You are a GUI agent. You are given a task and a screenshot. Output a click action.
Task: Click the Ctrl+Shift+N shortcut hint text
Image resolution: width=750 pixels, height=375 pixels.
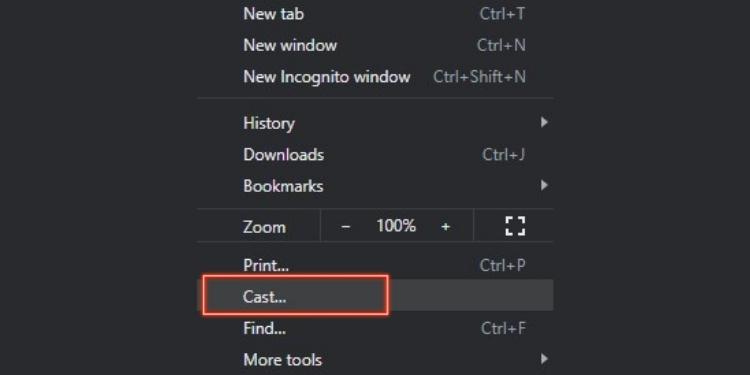pos(479,77)
